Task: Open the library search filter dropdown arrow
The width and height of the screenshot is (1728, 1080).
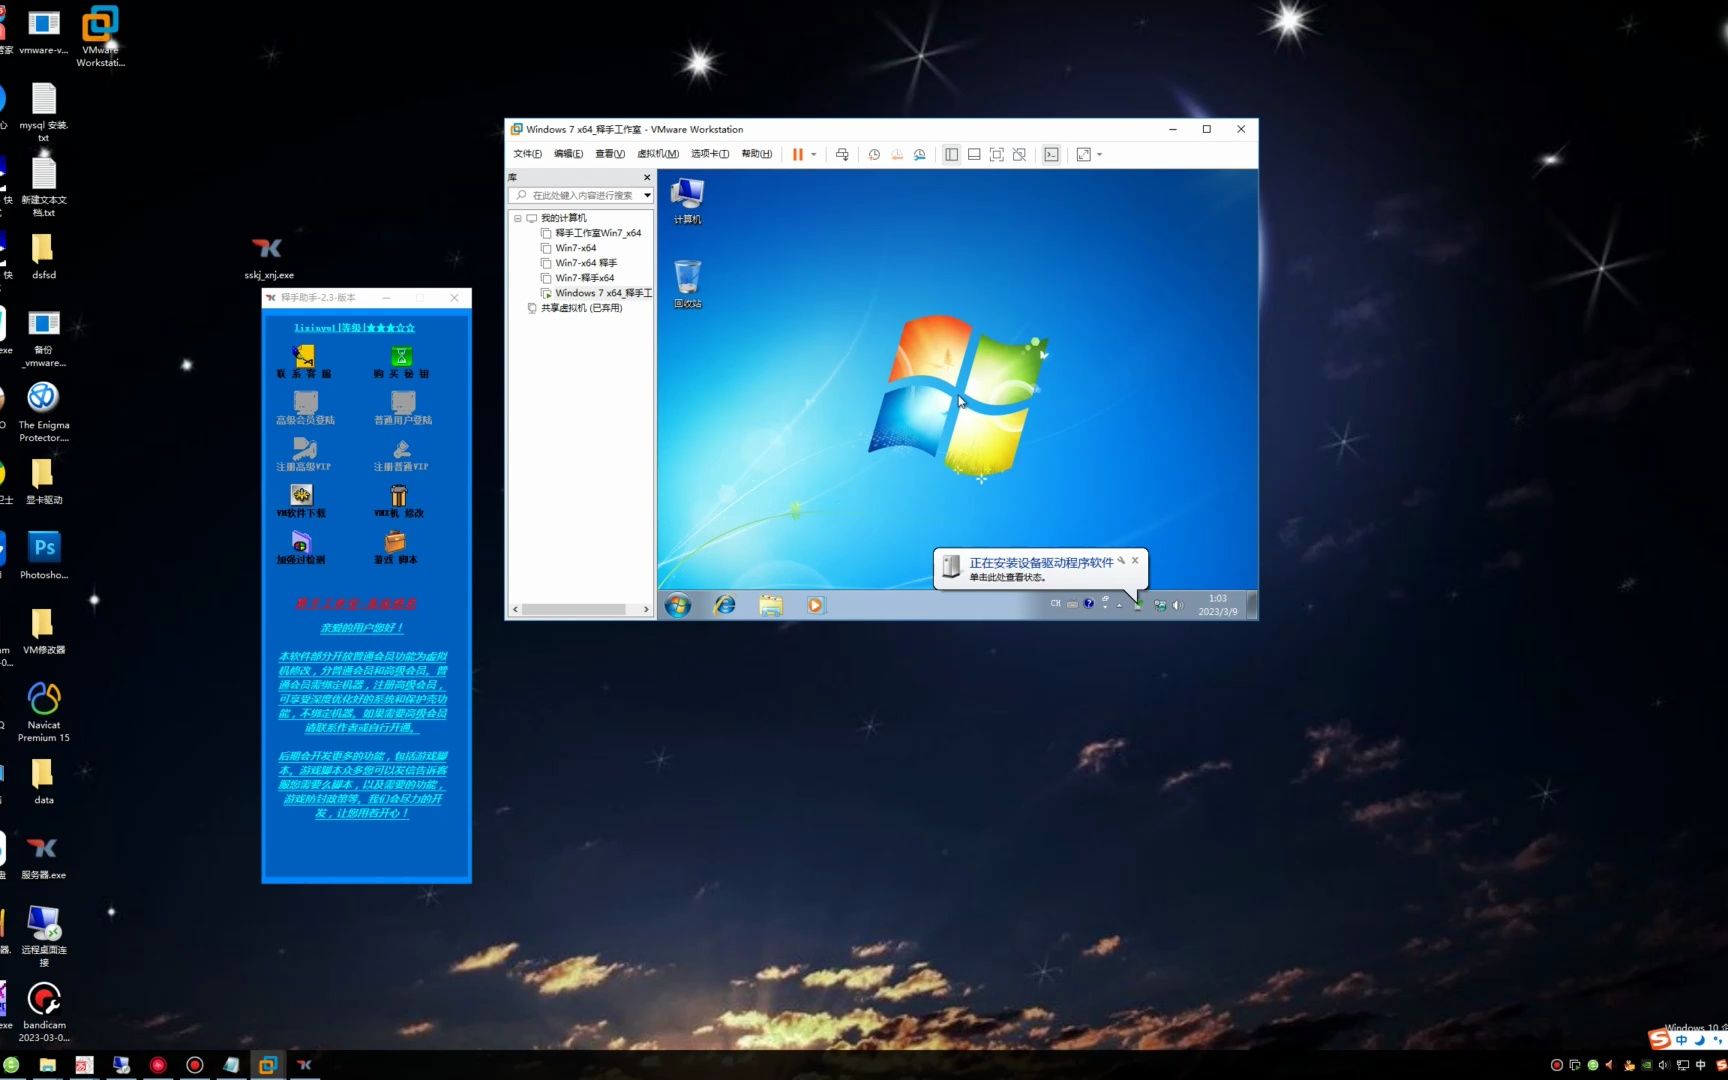Action: pyautogui.click(x=647, y=195)
